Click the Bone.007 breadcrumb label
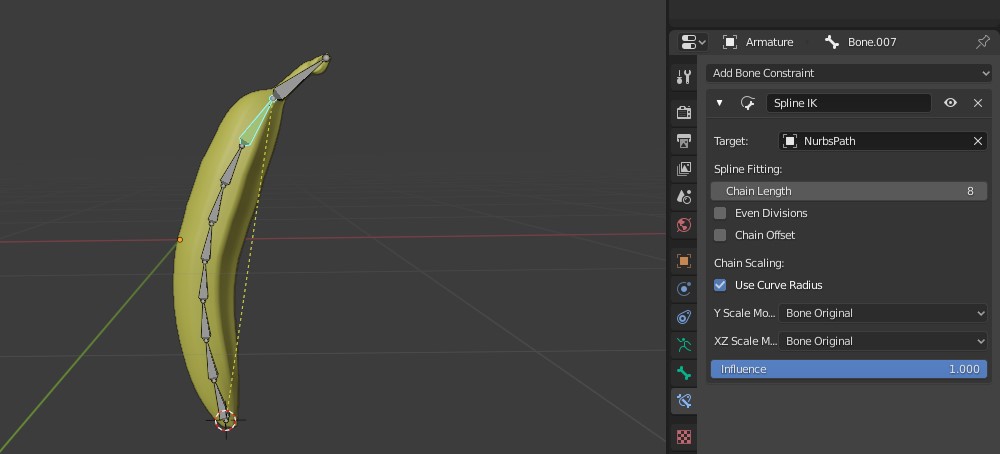Screen dimensions: 1000x454 (x=872, y=42)
